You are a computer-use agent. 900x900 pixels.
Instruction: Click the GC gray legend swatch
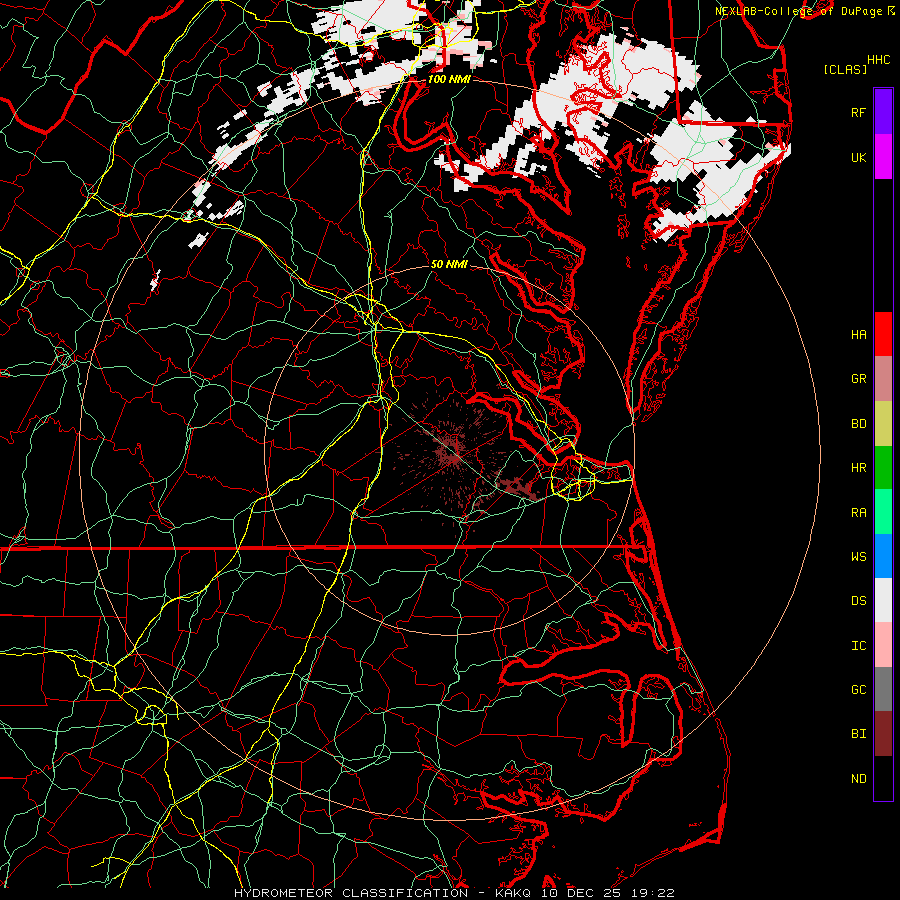tap(883, 689)
